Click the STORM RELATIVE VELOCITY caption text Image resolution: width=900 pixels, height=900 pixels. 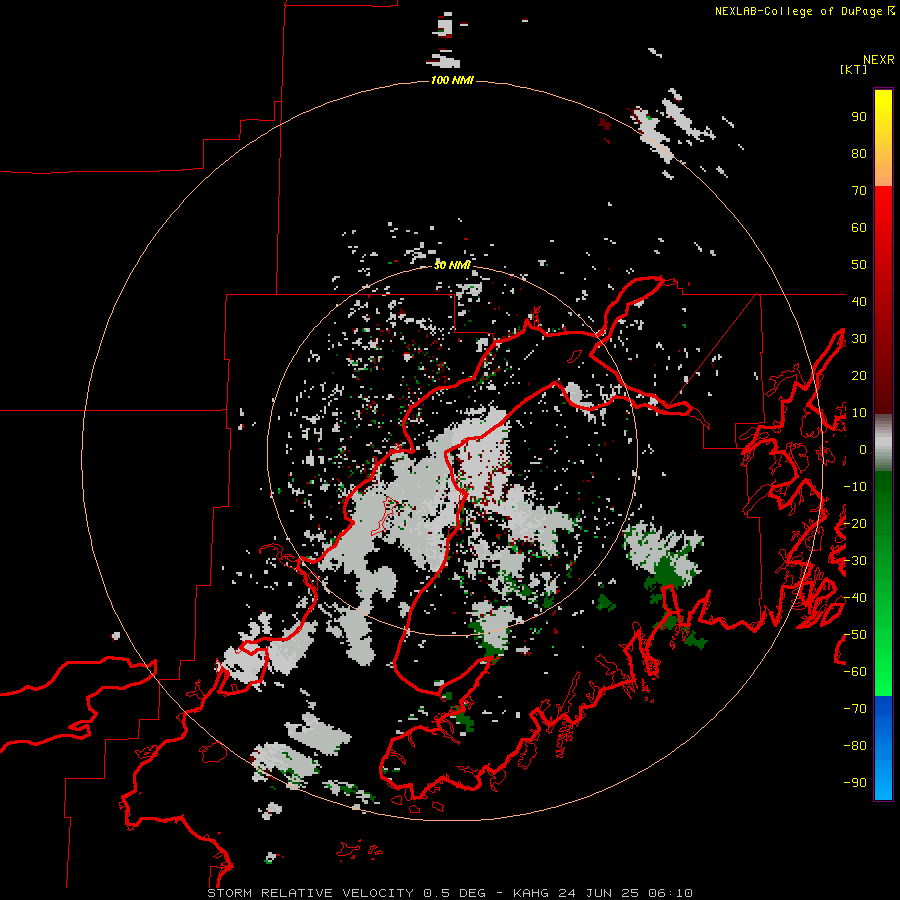[x=310, y=893]
